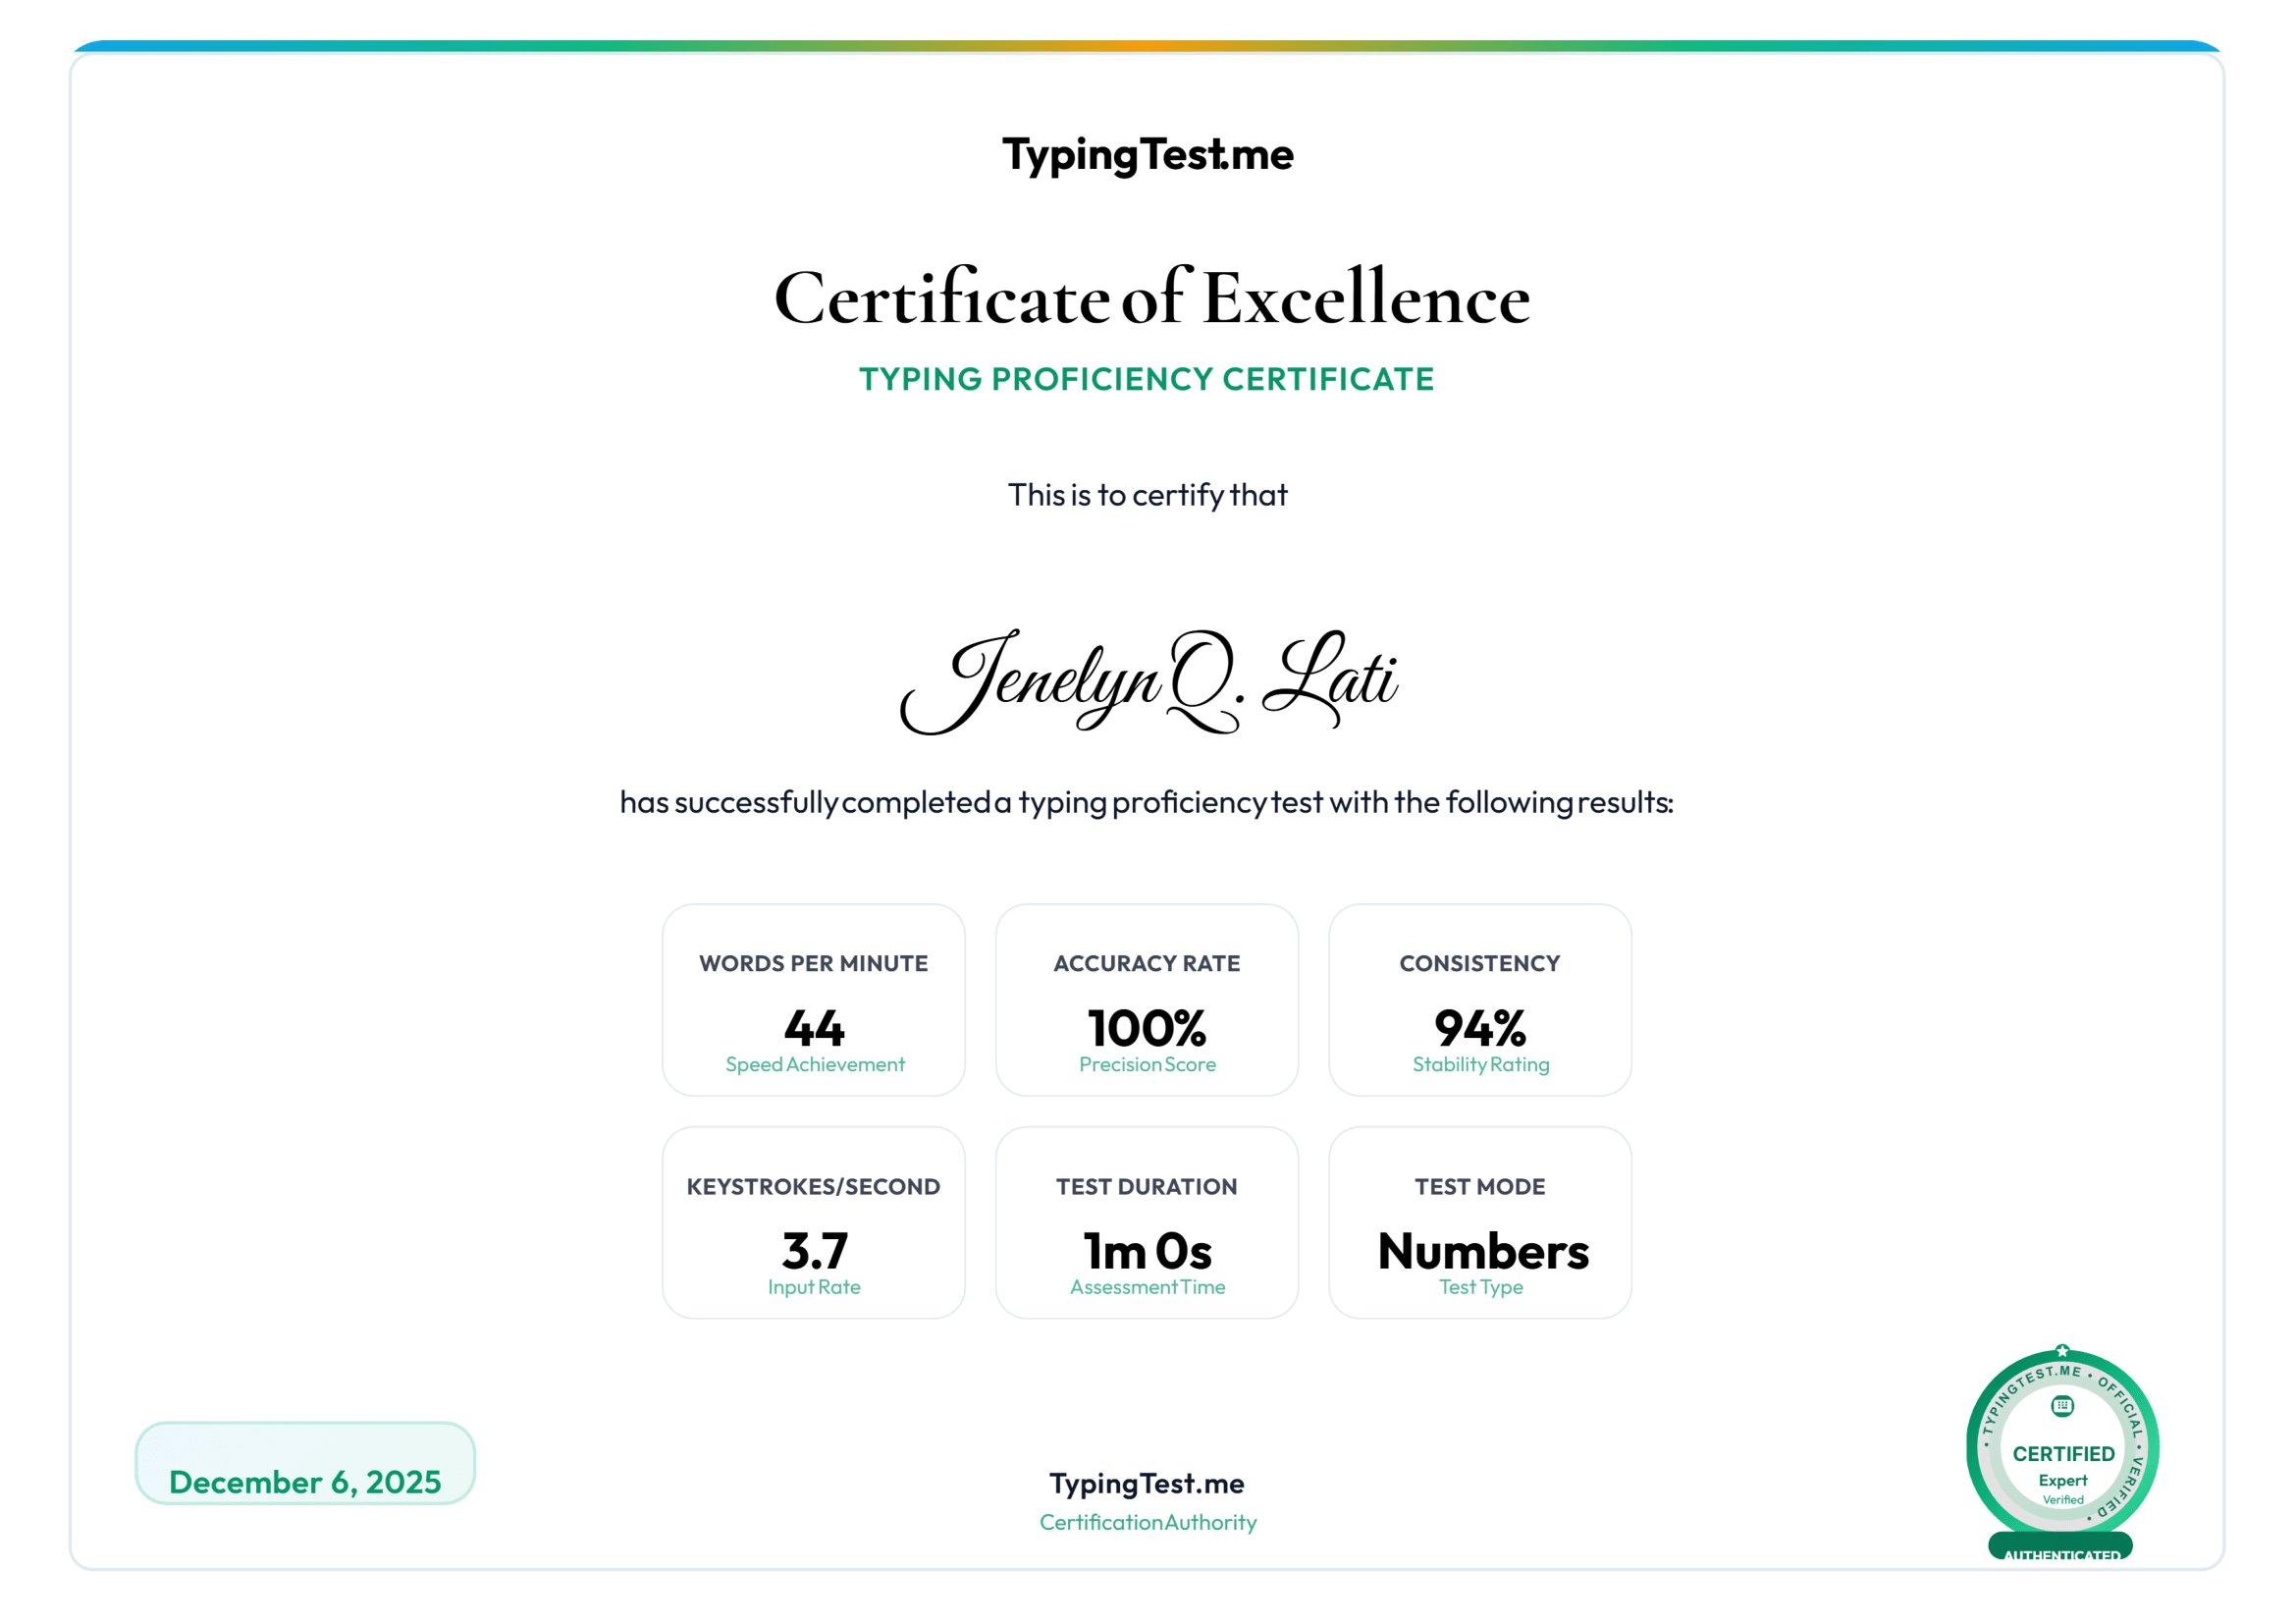Image resolution: width=2296 pixels, height=1624 pixels.
Task: Click the gradient bar at the top edge
Action: tap(1148, 44)
